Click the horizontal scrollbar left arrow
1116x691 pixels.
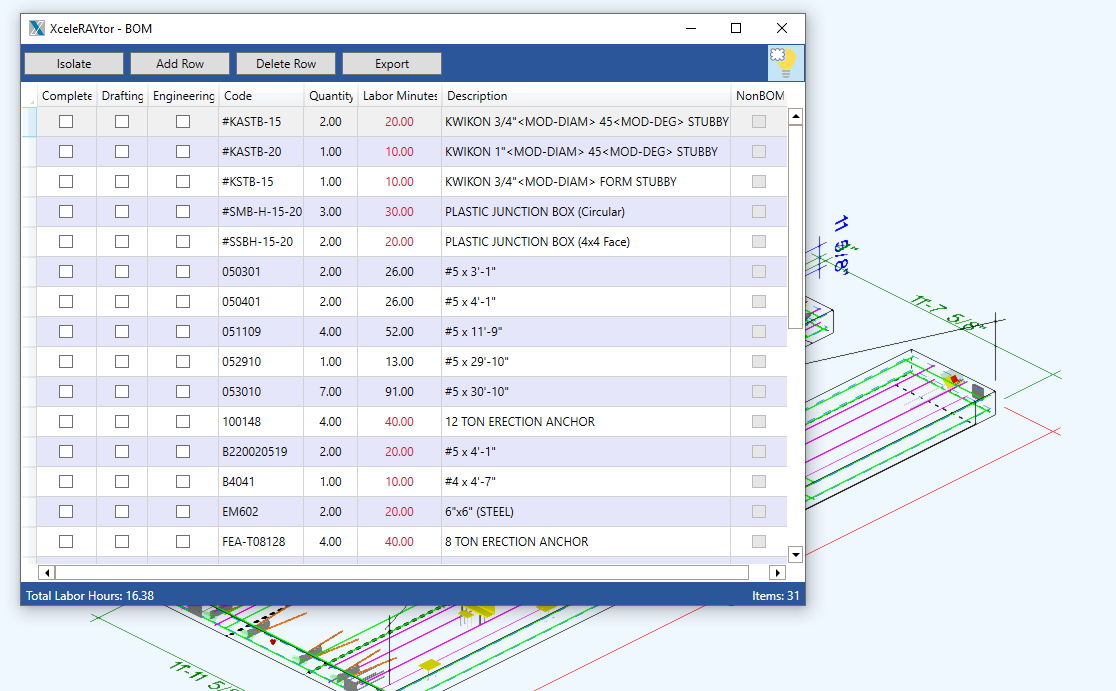pyautogui.click(x=46, y=573)
